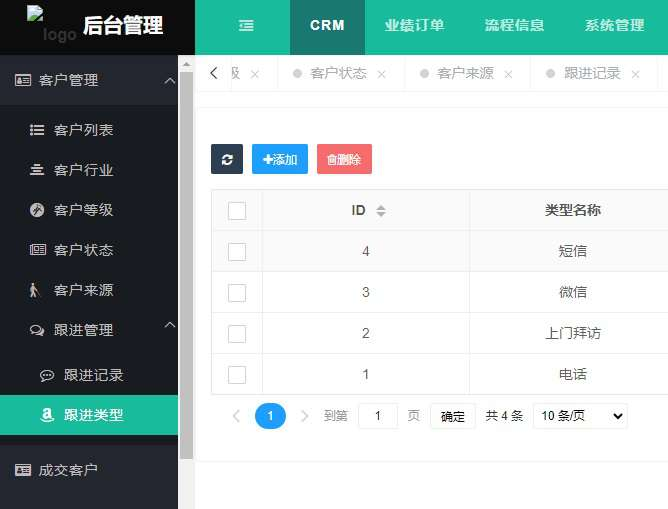The height and width of the screenshot is (509, 668).
Task: Collapse the 客户管理 sidebar section
Action: 169,80
